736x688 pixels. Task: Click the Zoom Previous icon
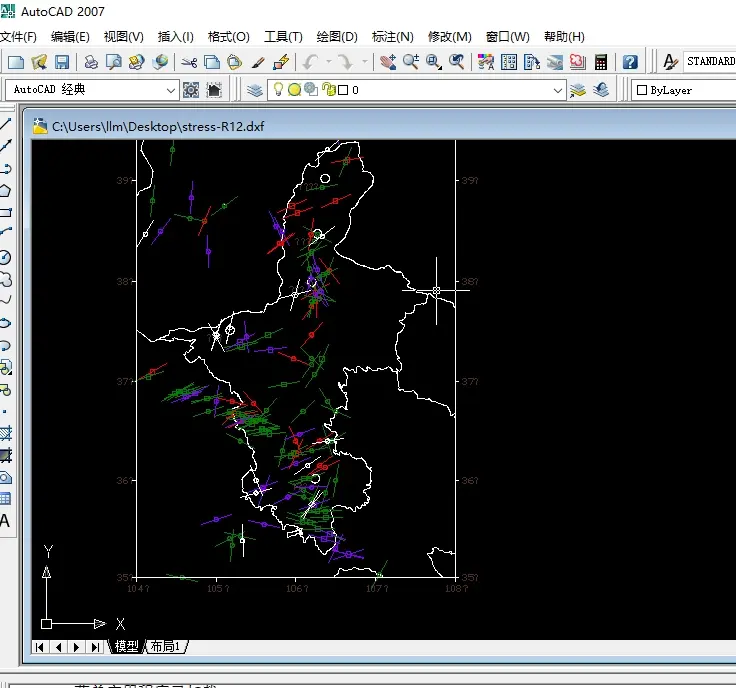tap(456, 61)
